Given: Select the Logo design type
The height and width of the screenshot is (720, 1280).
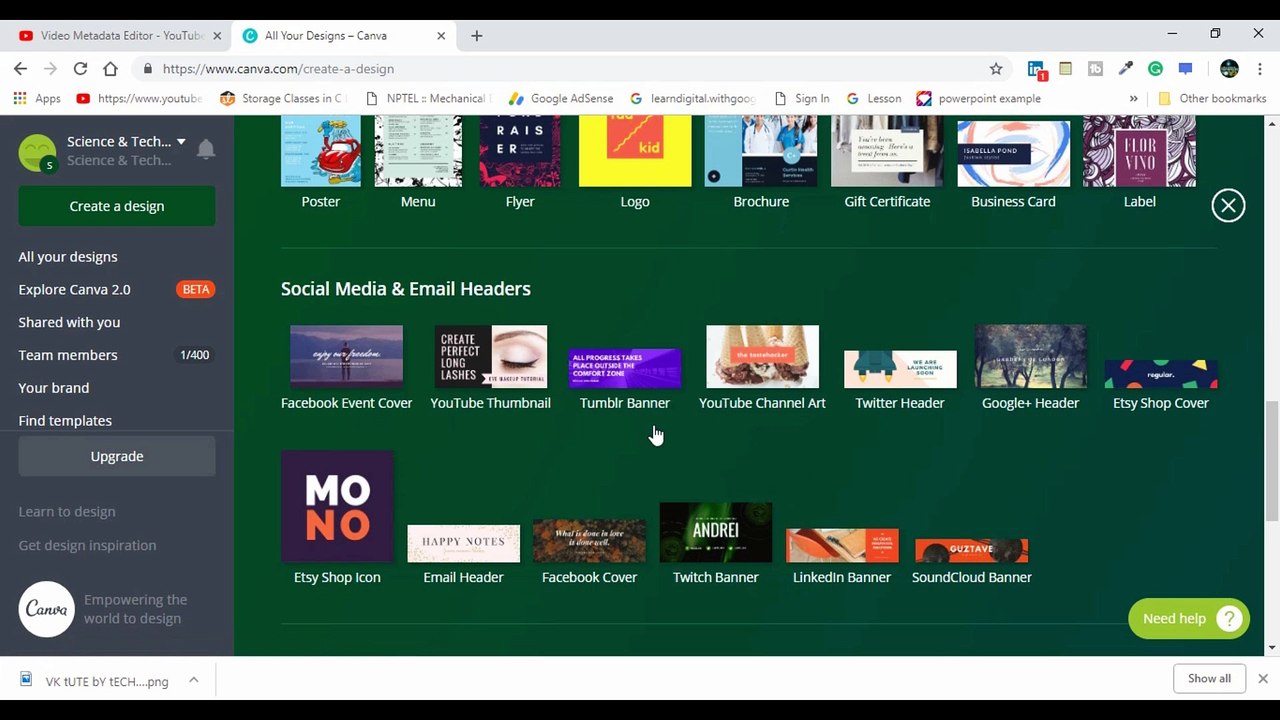Looking at the screenshot, I should pyautogui.click(x=635, y=162).
